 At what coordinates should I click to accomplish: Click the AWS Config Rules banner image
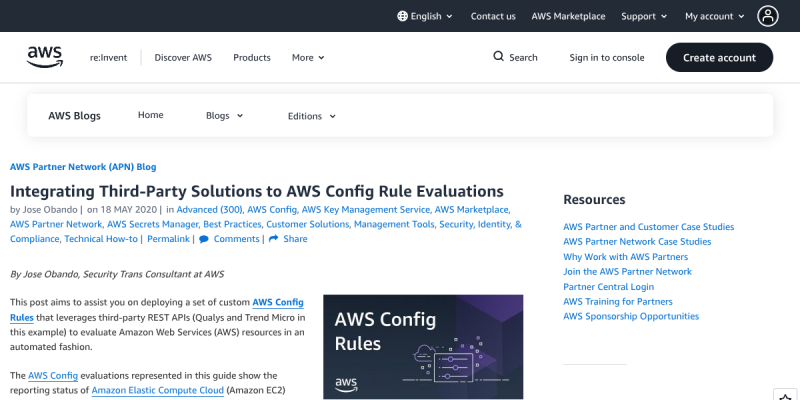[x=423, y=347]
